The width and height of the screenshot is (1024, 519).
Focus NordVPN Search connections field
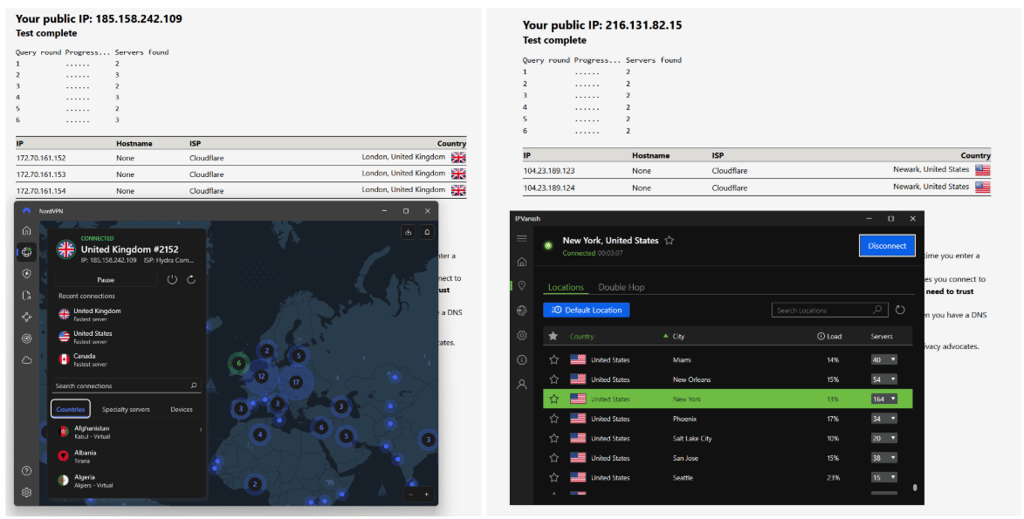click(x=127, y=386)
